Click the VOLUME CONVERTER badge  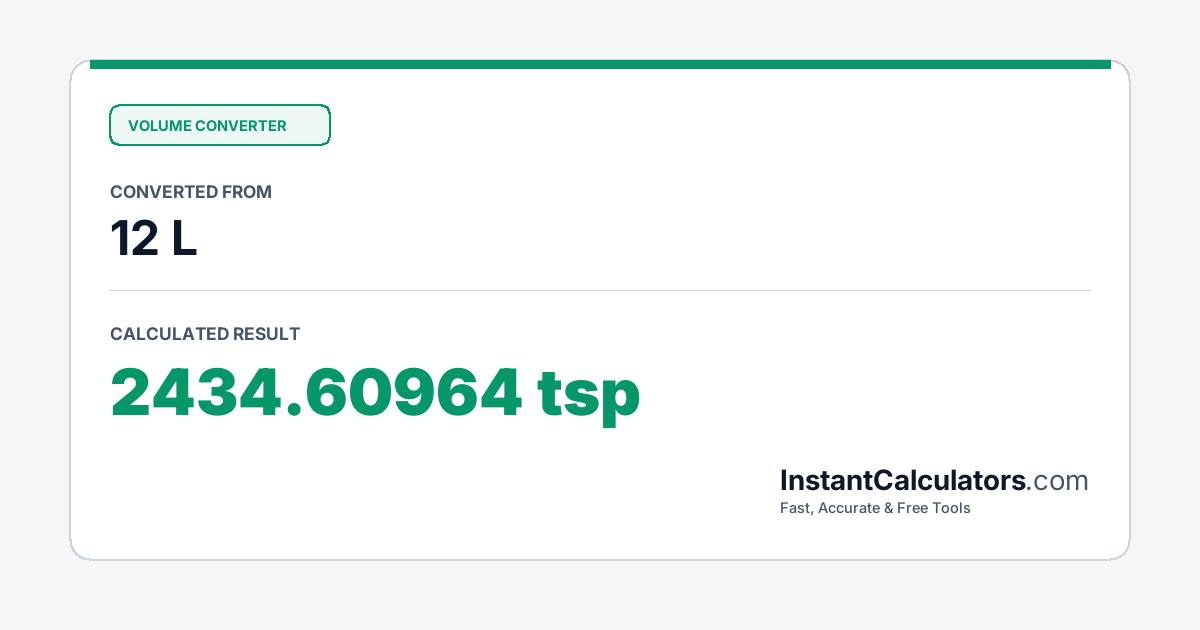[x=220, y=125]
